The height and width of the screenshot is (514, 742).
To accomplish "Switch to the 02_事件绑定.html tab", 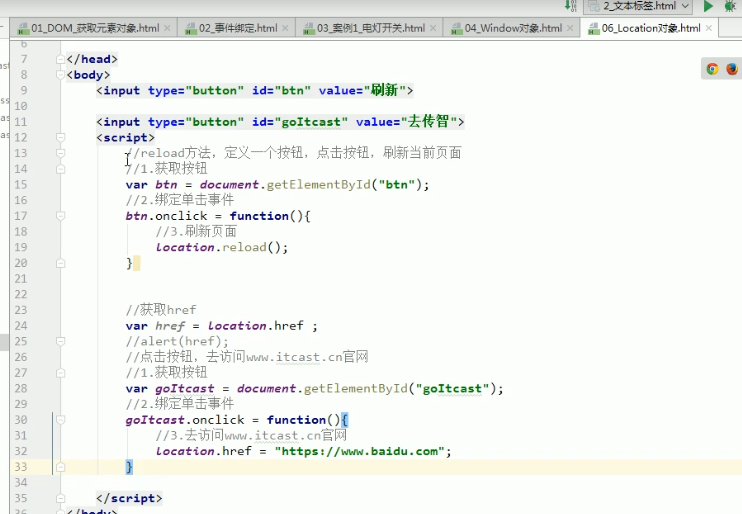I will (x=238, y=28).
